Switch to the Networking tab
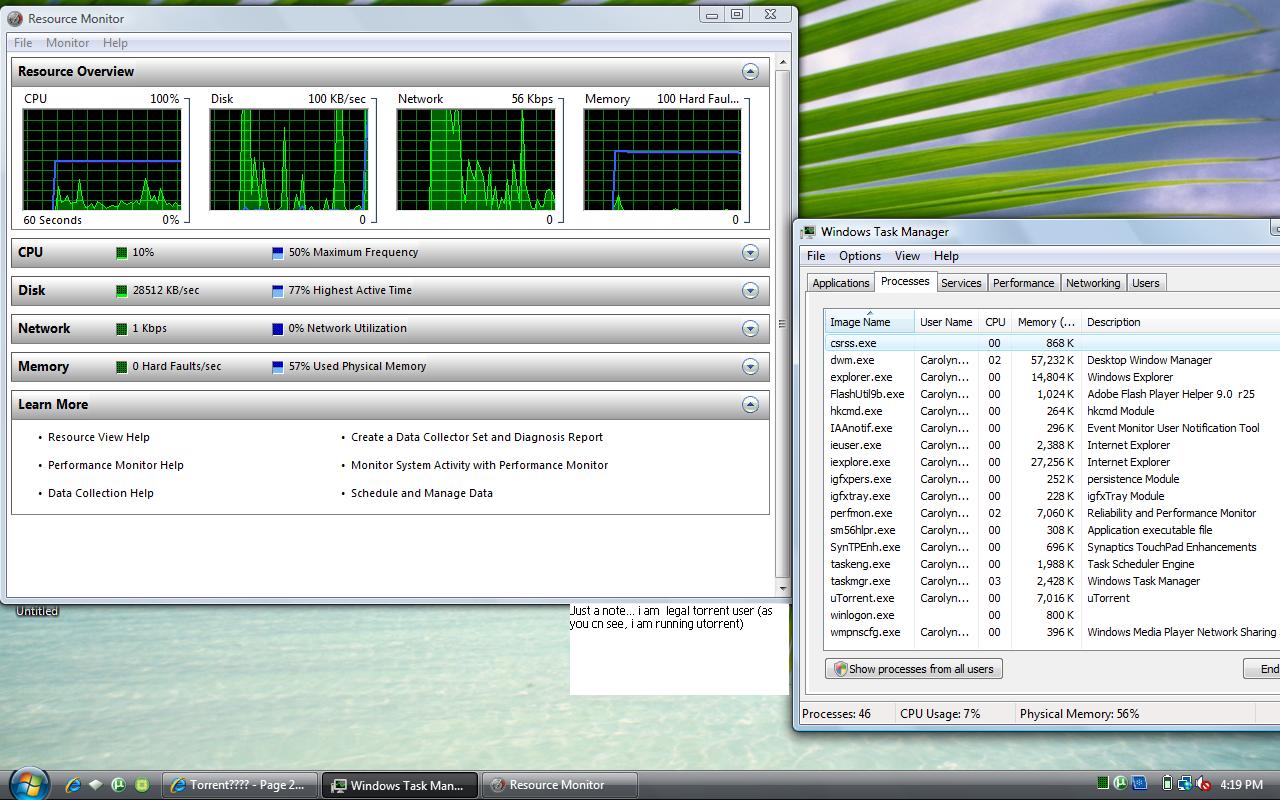The image size is (1280, 800). click(1092, 283)
